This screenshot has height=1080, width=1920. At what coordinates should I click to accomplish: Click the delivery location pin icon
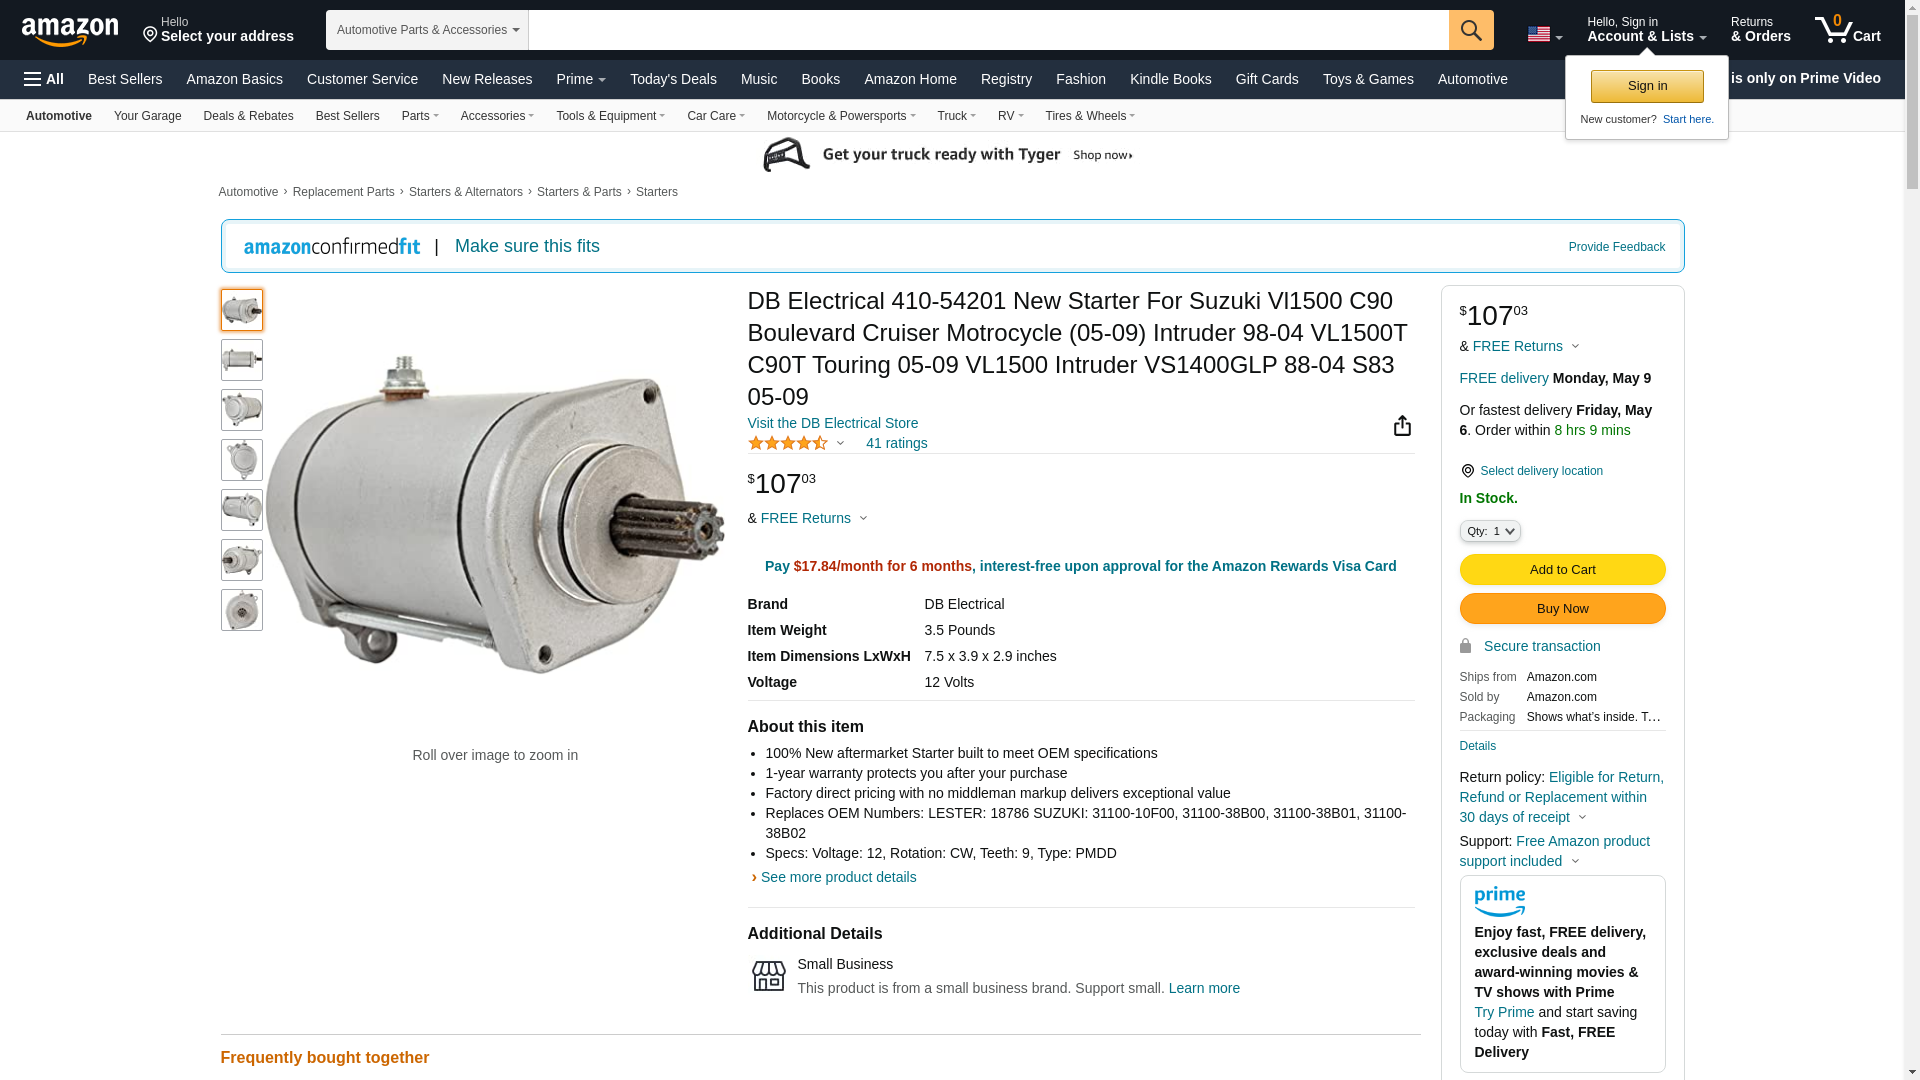[x=1467, y=471]
